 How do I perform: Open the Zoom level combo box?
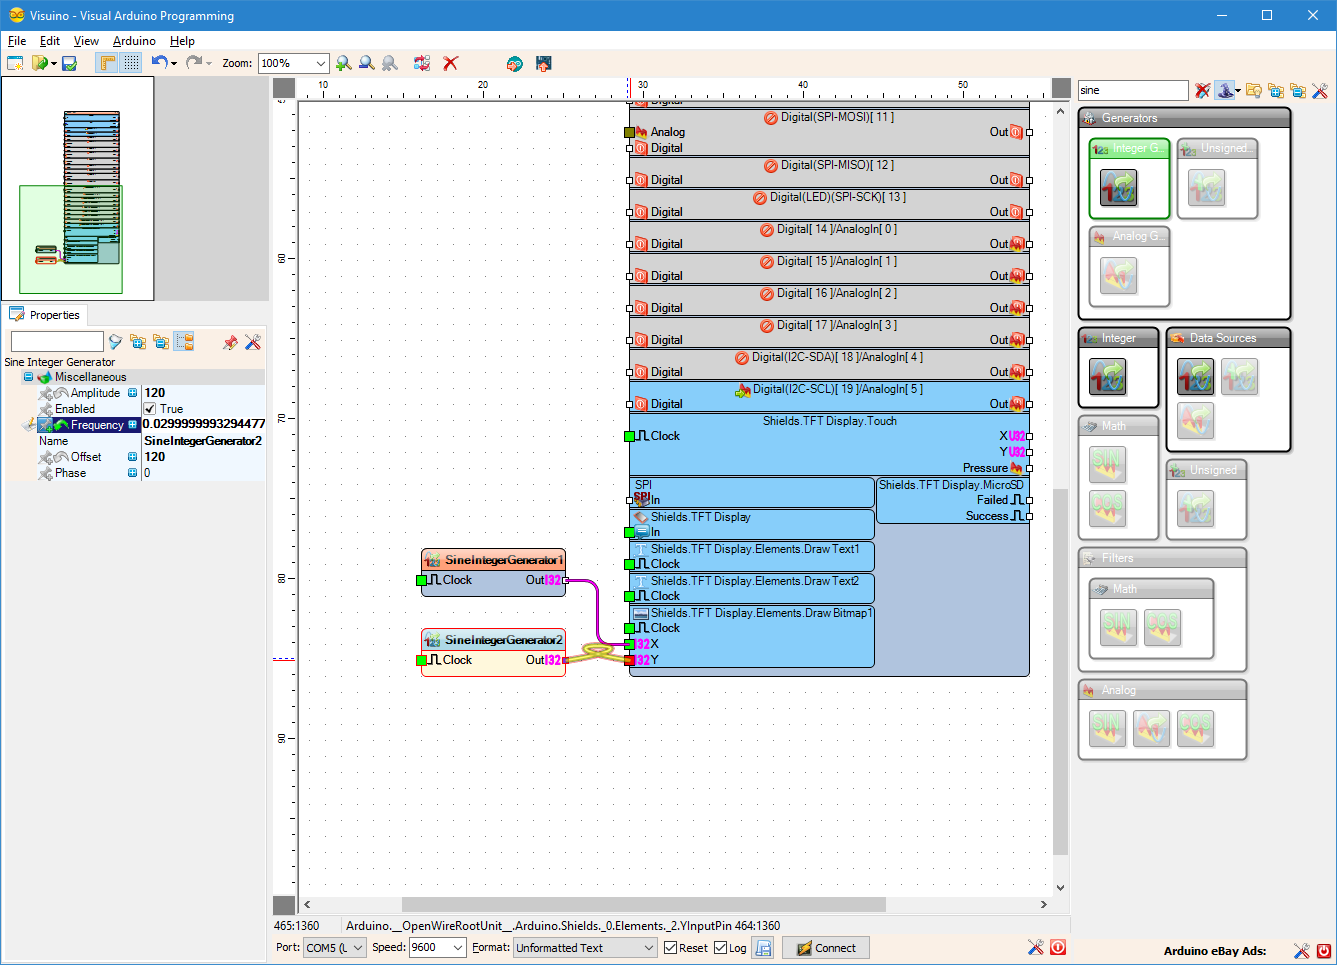pyautogui.click(x=322, y=63)
